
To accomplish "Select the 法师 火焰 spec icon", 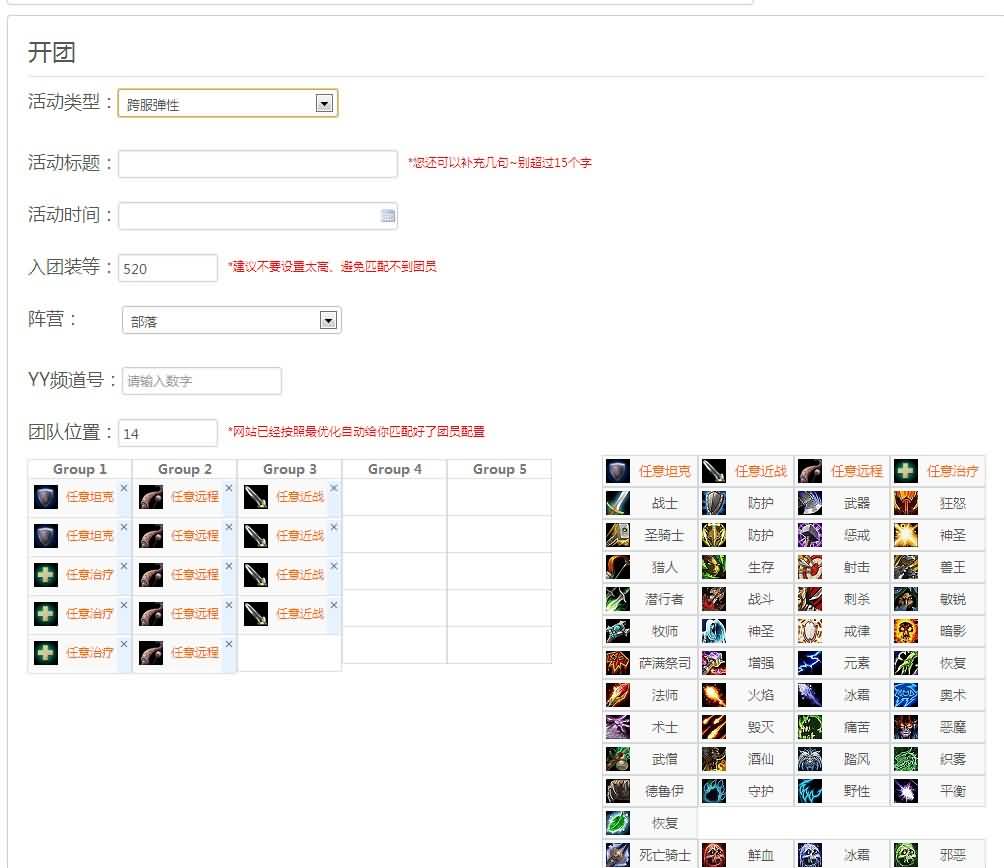I will coord(714,695).
